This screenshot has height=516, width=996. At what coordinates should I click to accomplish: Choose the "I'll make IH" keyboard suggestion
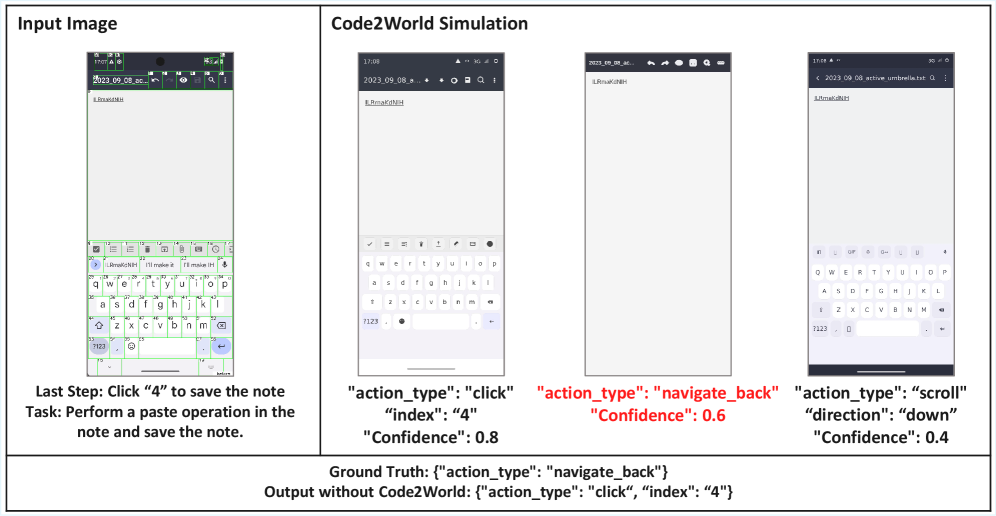point(199,264)
